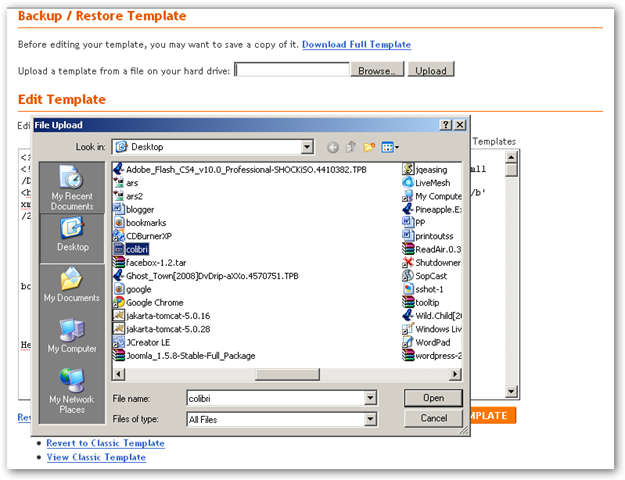The width and height of the screenshot is (625, 480).
Task: Select the facebox-1.2.tar archive
Action: [x=149, y=263]
